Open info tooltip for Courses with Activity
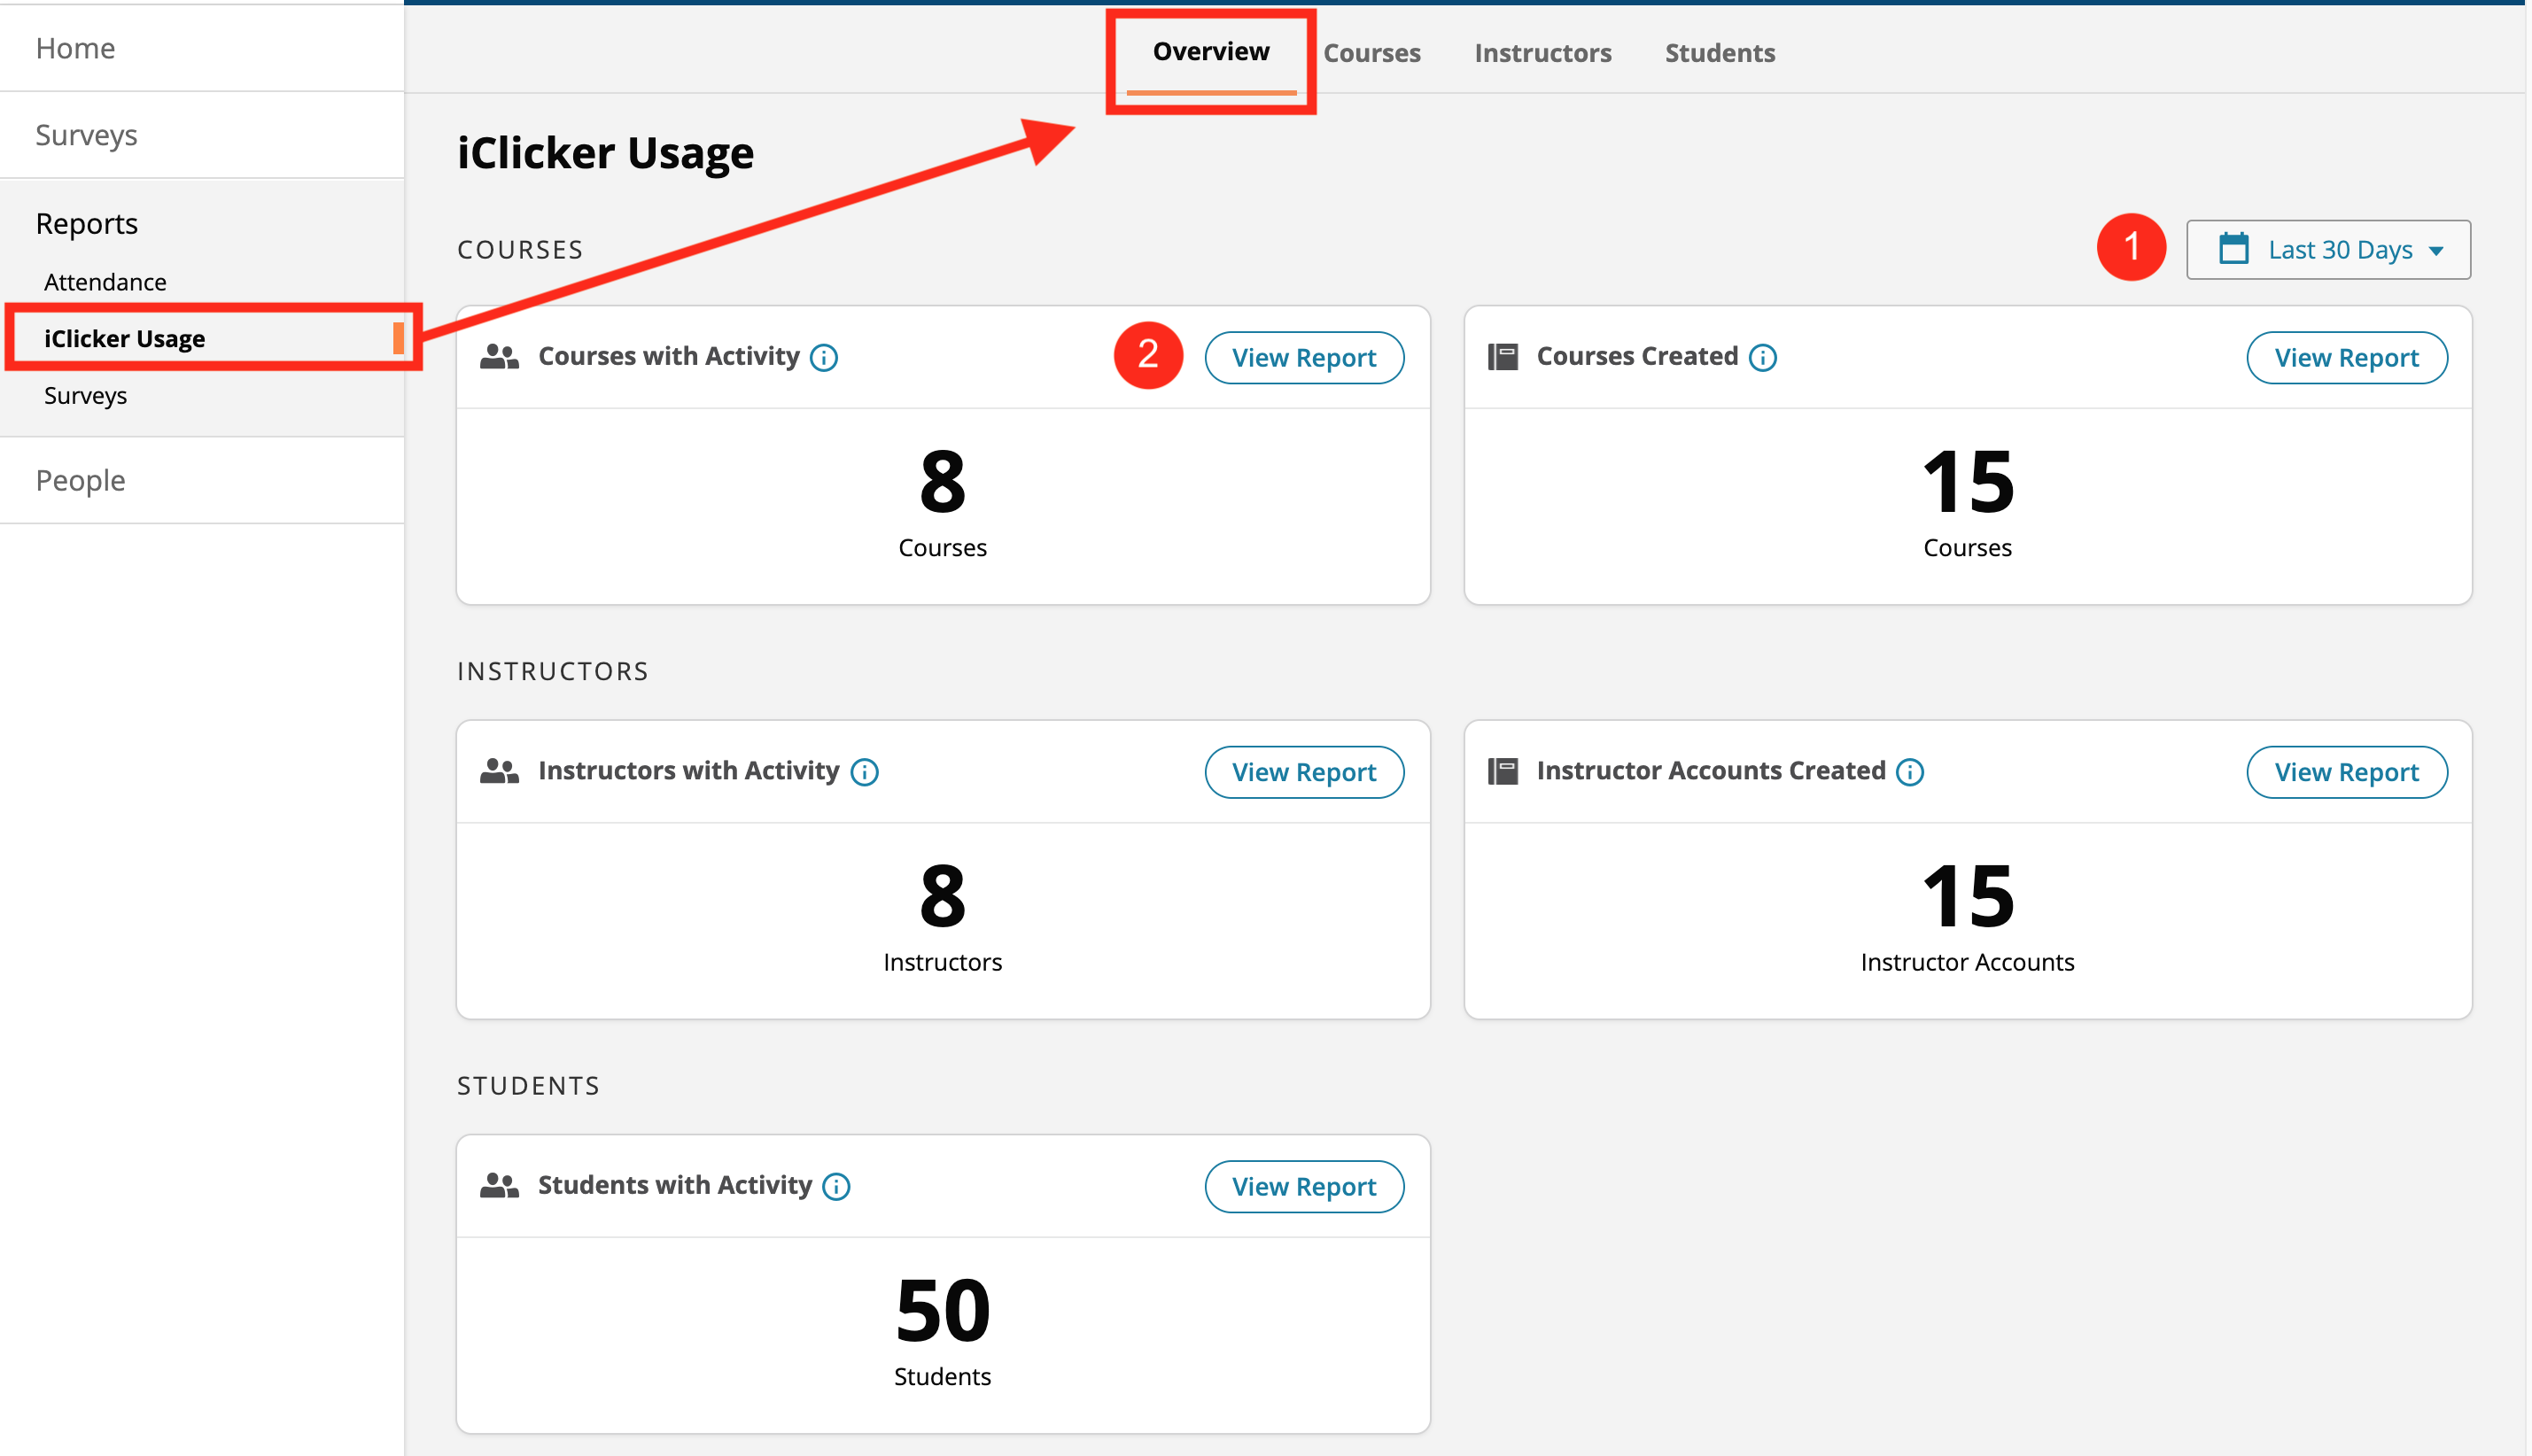Screen dimensions: 2532x1456 pos(823,357)
